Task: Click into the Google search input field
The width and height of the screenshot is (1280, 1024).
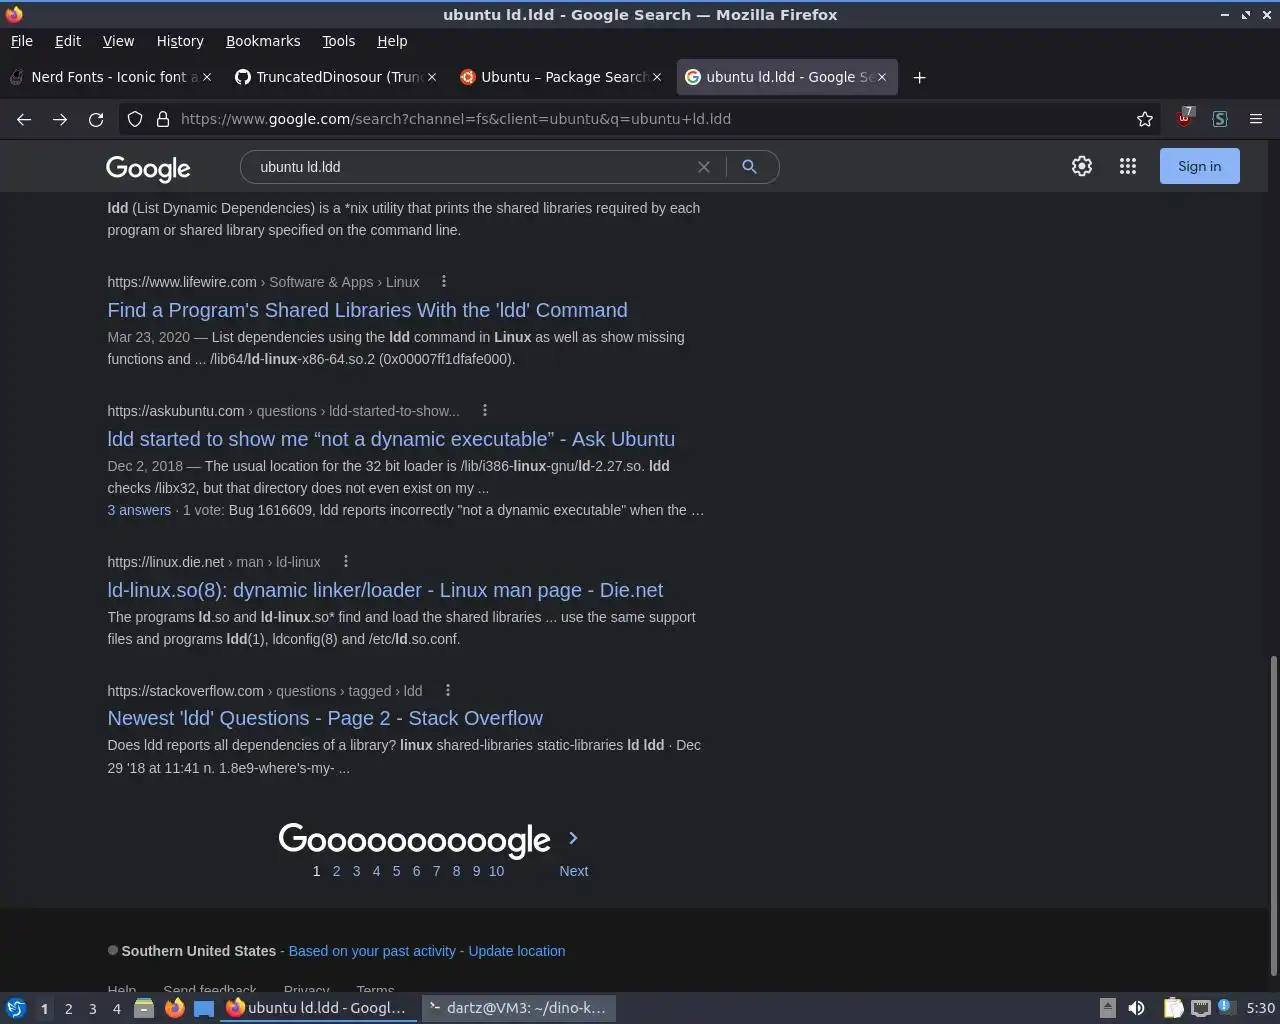Action: click(470, 167)
